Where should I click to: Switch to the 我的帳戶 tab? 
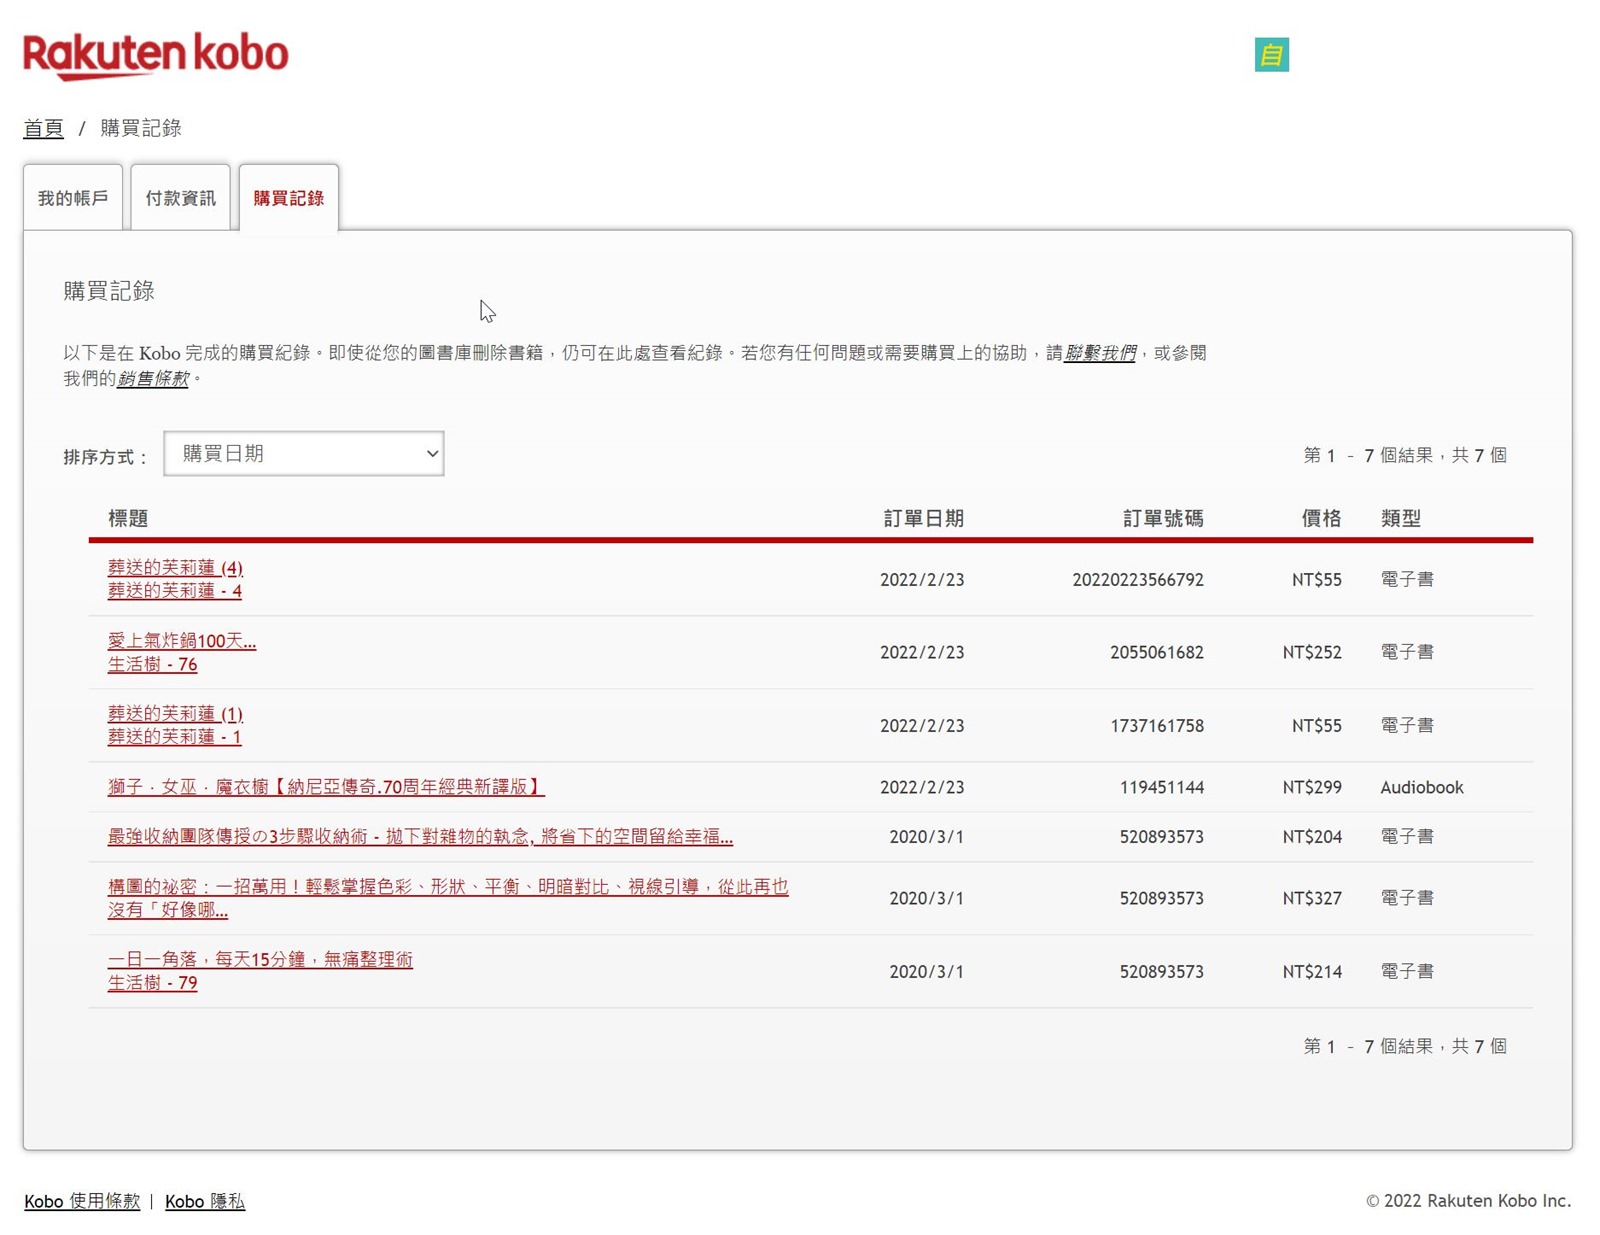tap(73, 198)
